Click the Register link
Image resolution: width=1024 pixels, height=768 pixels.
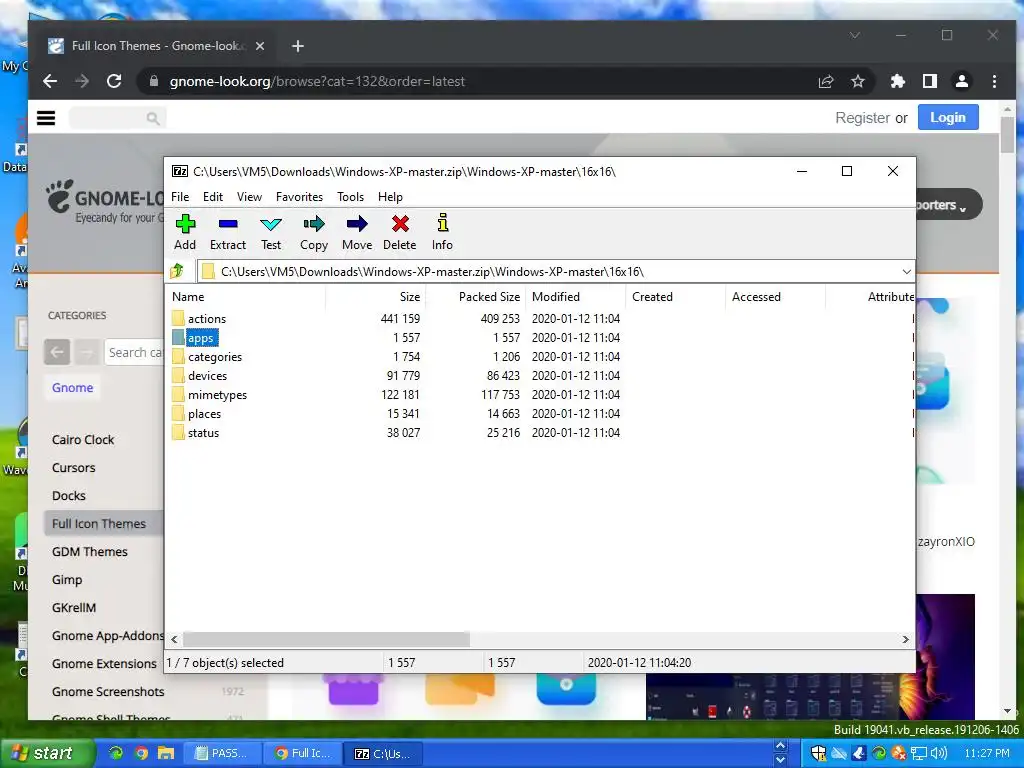862,118
